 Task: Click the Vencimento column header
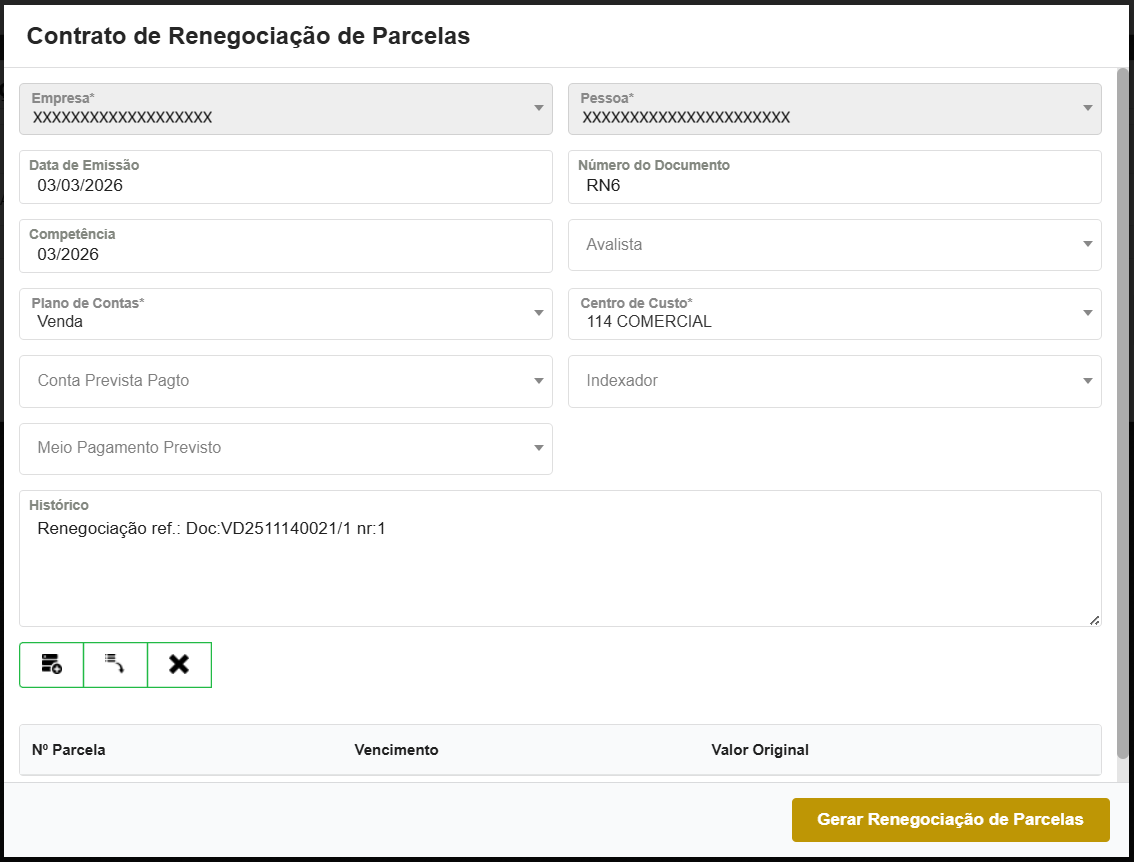[x=396, y=750]
